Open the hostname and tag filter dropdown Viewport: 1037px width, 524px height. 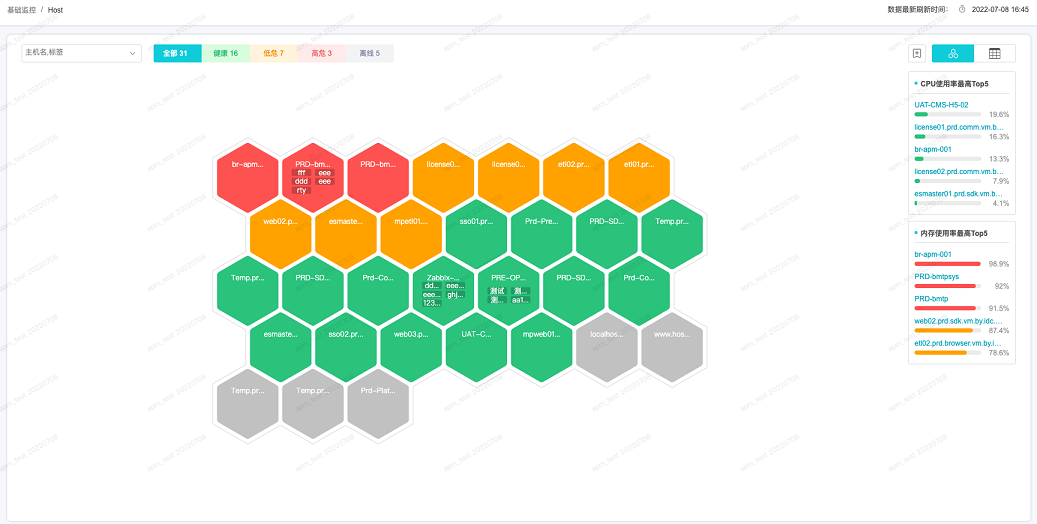coord(81,53)
